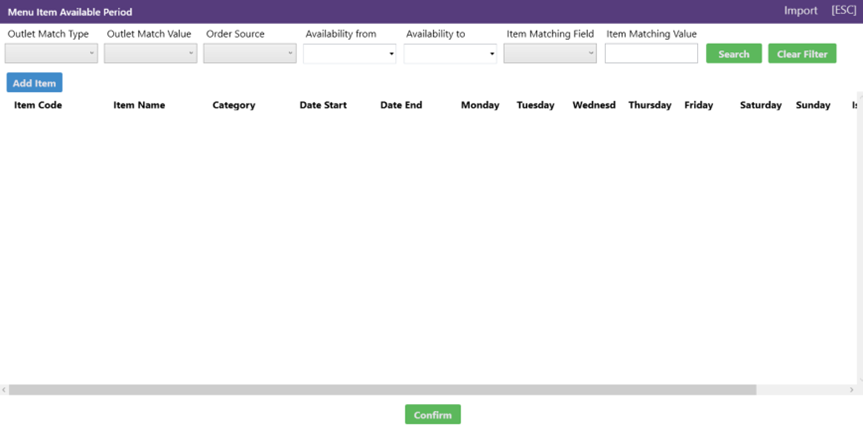Screen dimensions: 863x427
Task: Expand the Outlet Match Value dropdown
Action: click(x=150, y=54)
